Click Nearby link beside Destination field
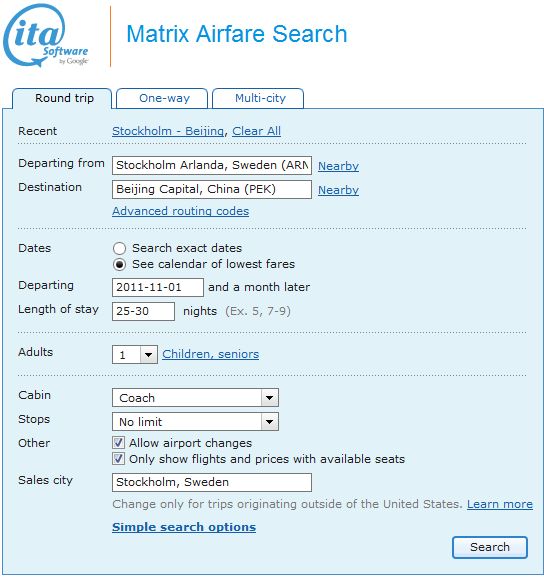Screen dimensions: 544x577 [338, 190]
